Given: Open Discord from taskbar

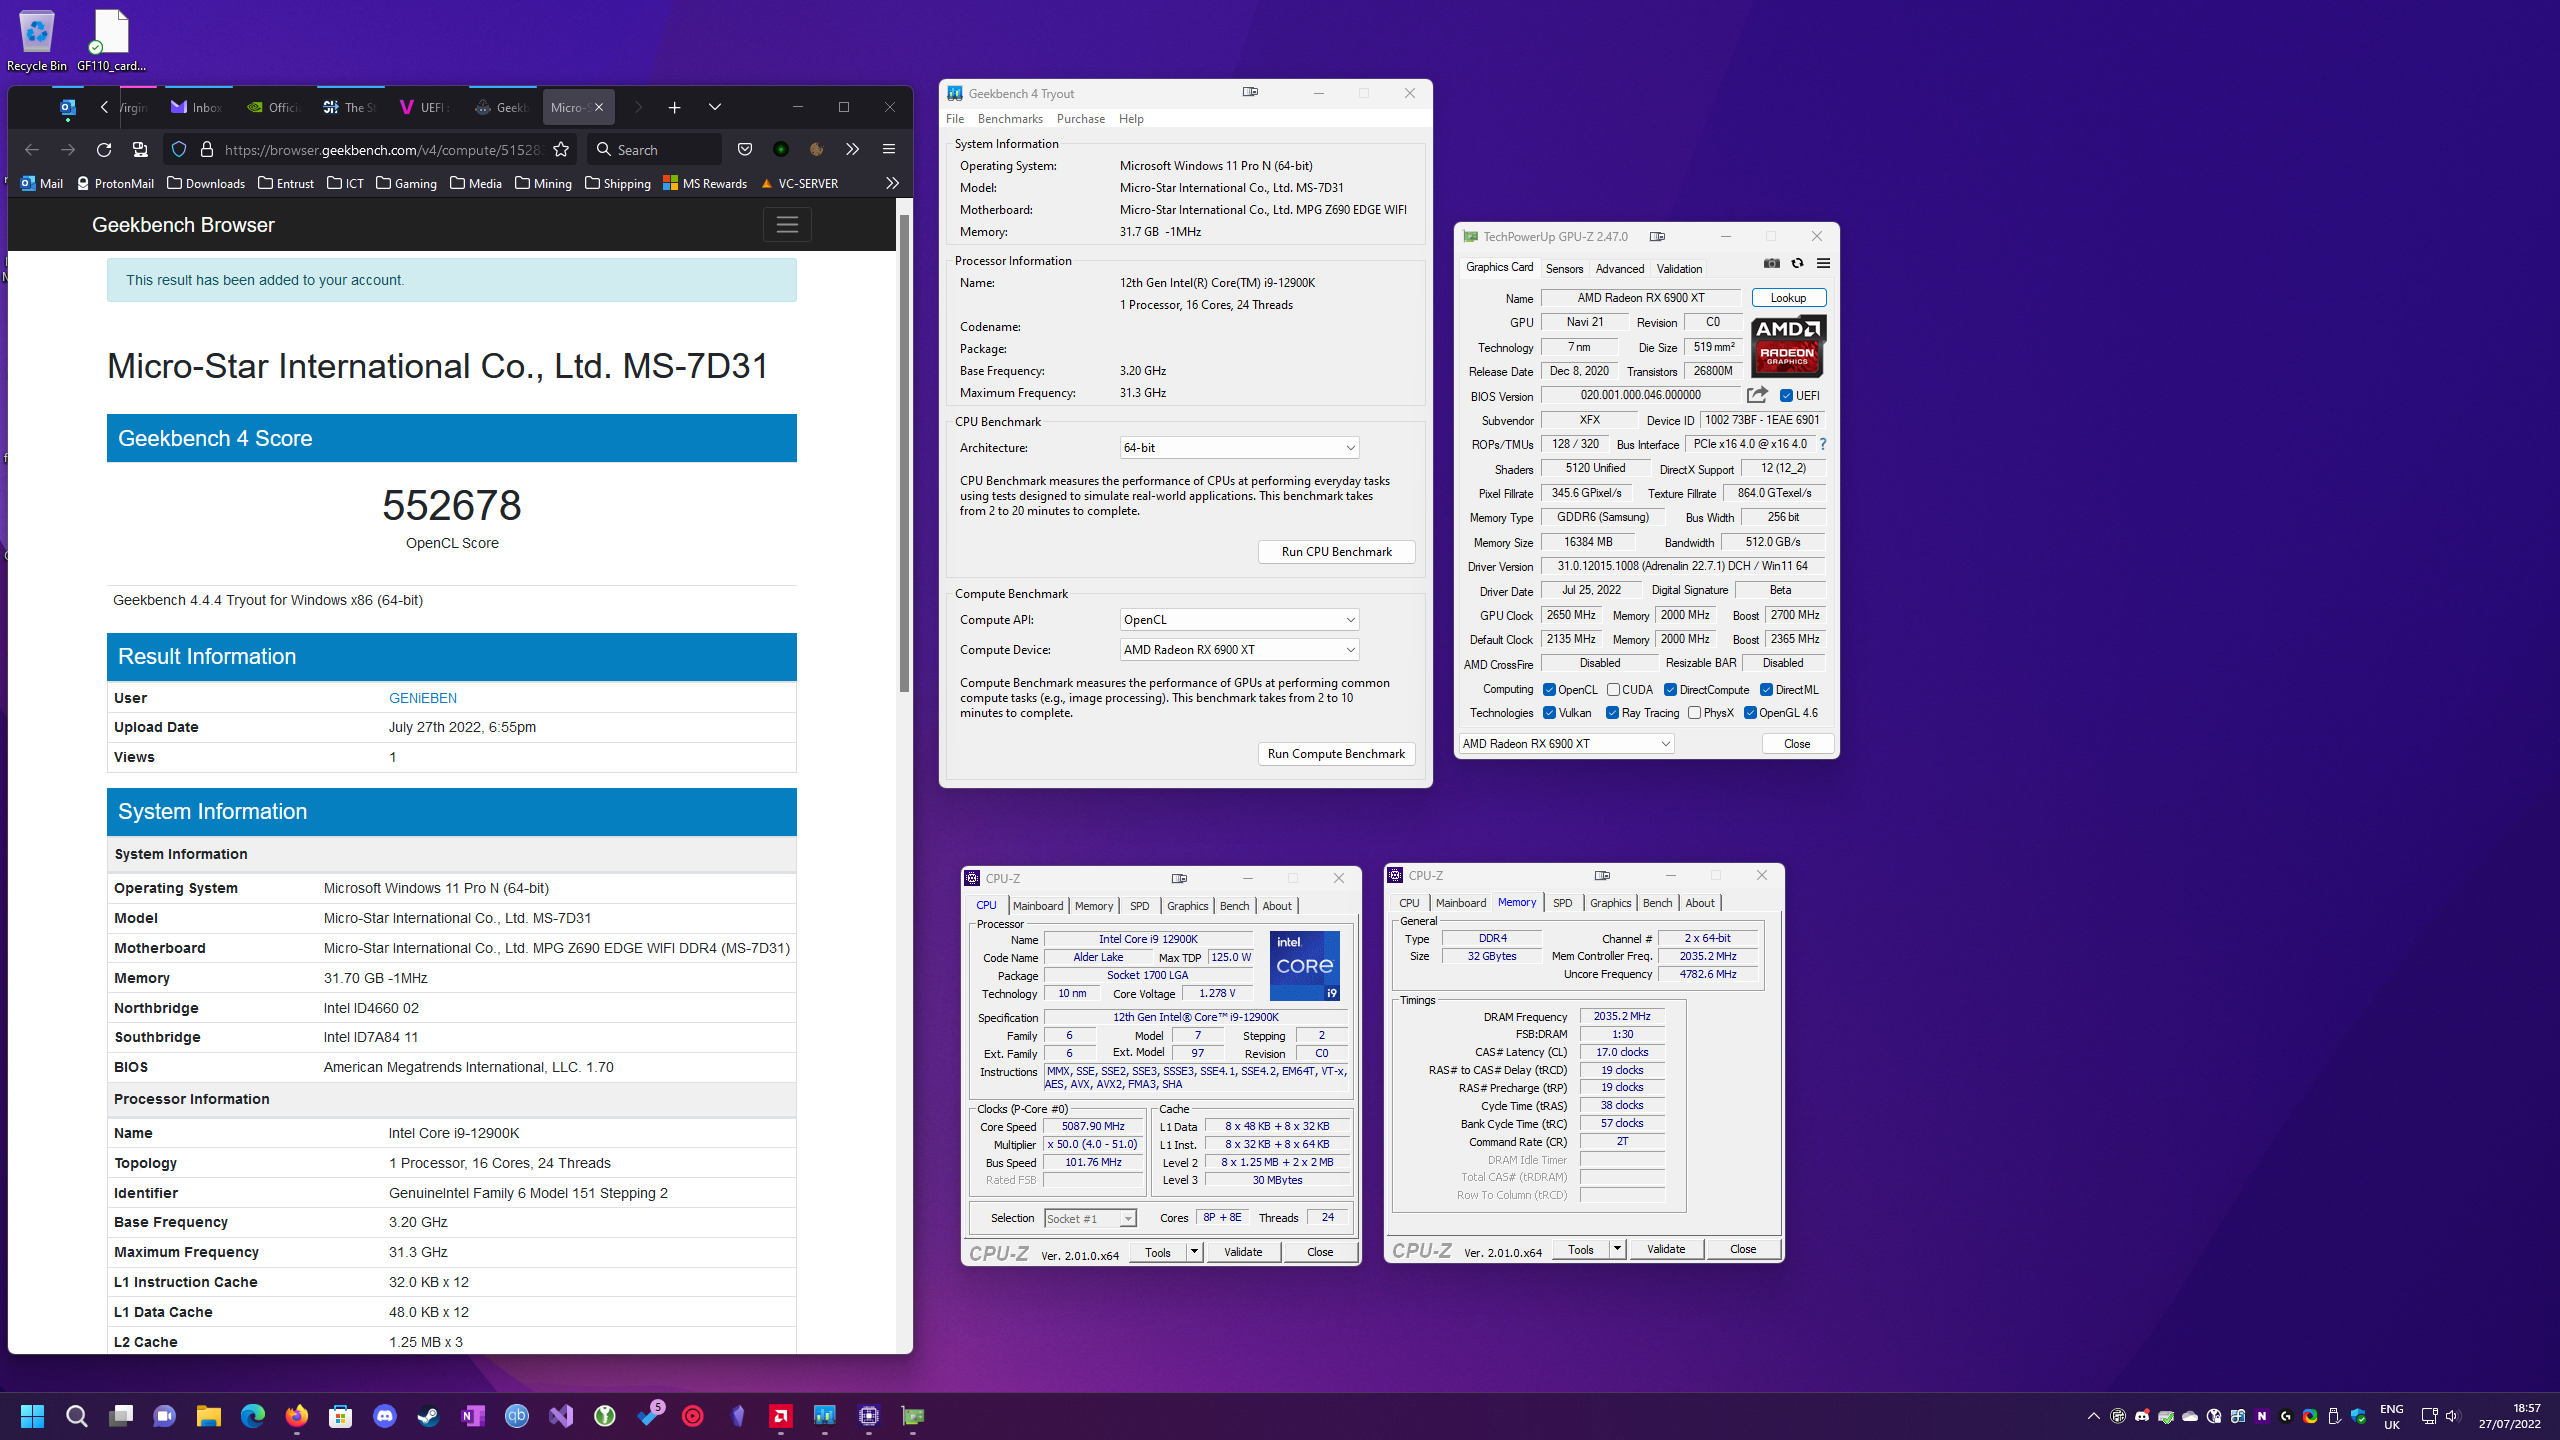Looking at the screenshot, I should [385, 1416].
